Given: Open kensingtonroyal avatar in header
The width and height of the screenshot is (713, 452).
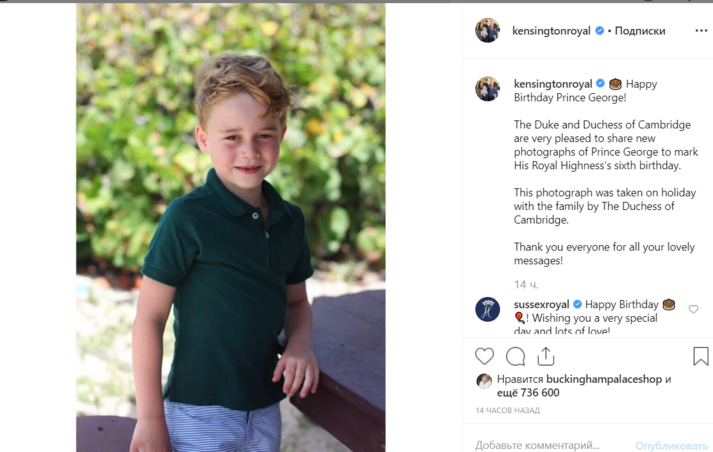Looking at the screenshot, I should point(487,31).
